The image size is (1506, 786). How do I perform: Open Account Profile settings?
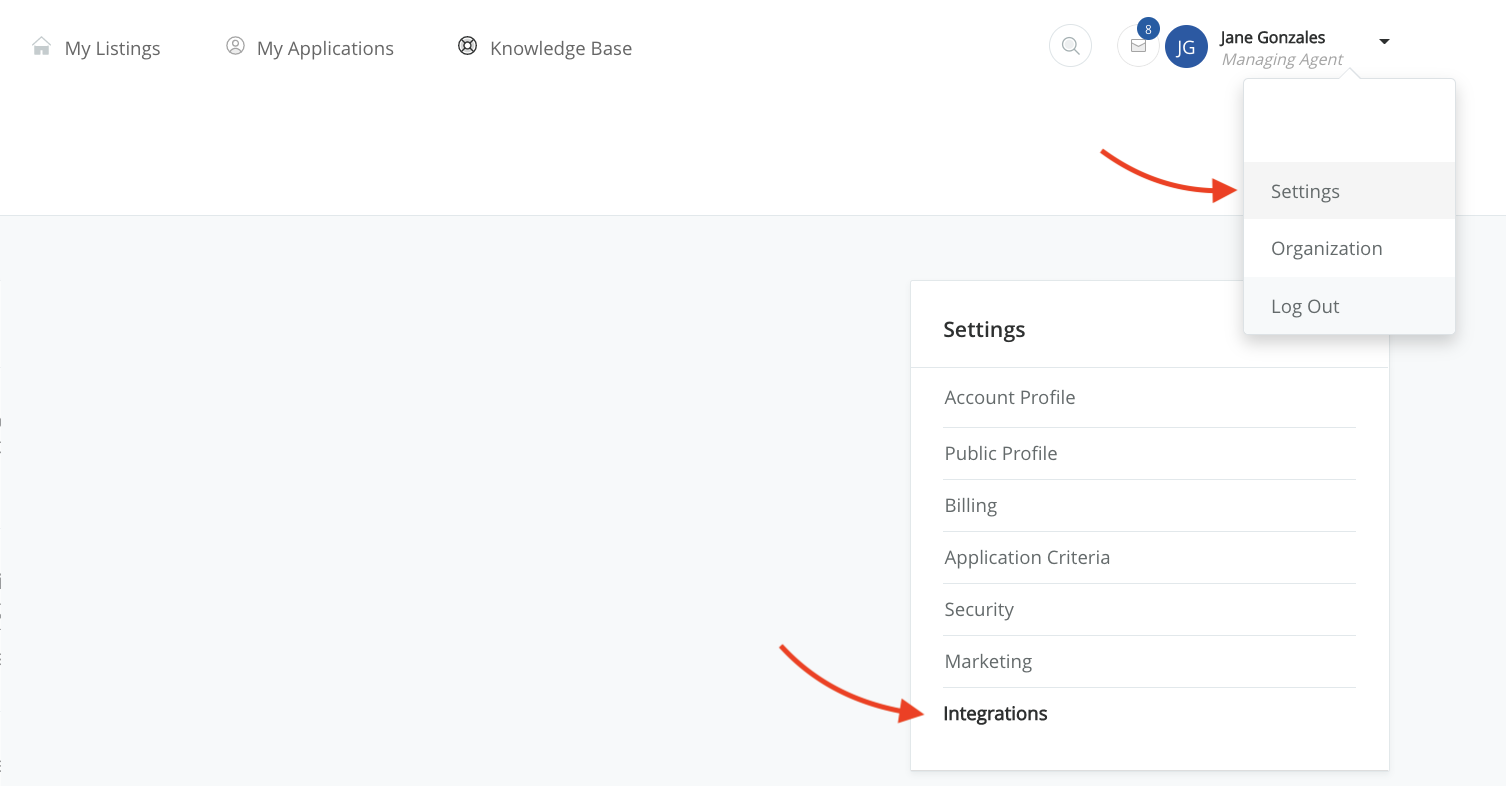coord(1009,397)
